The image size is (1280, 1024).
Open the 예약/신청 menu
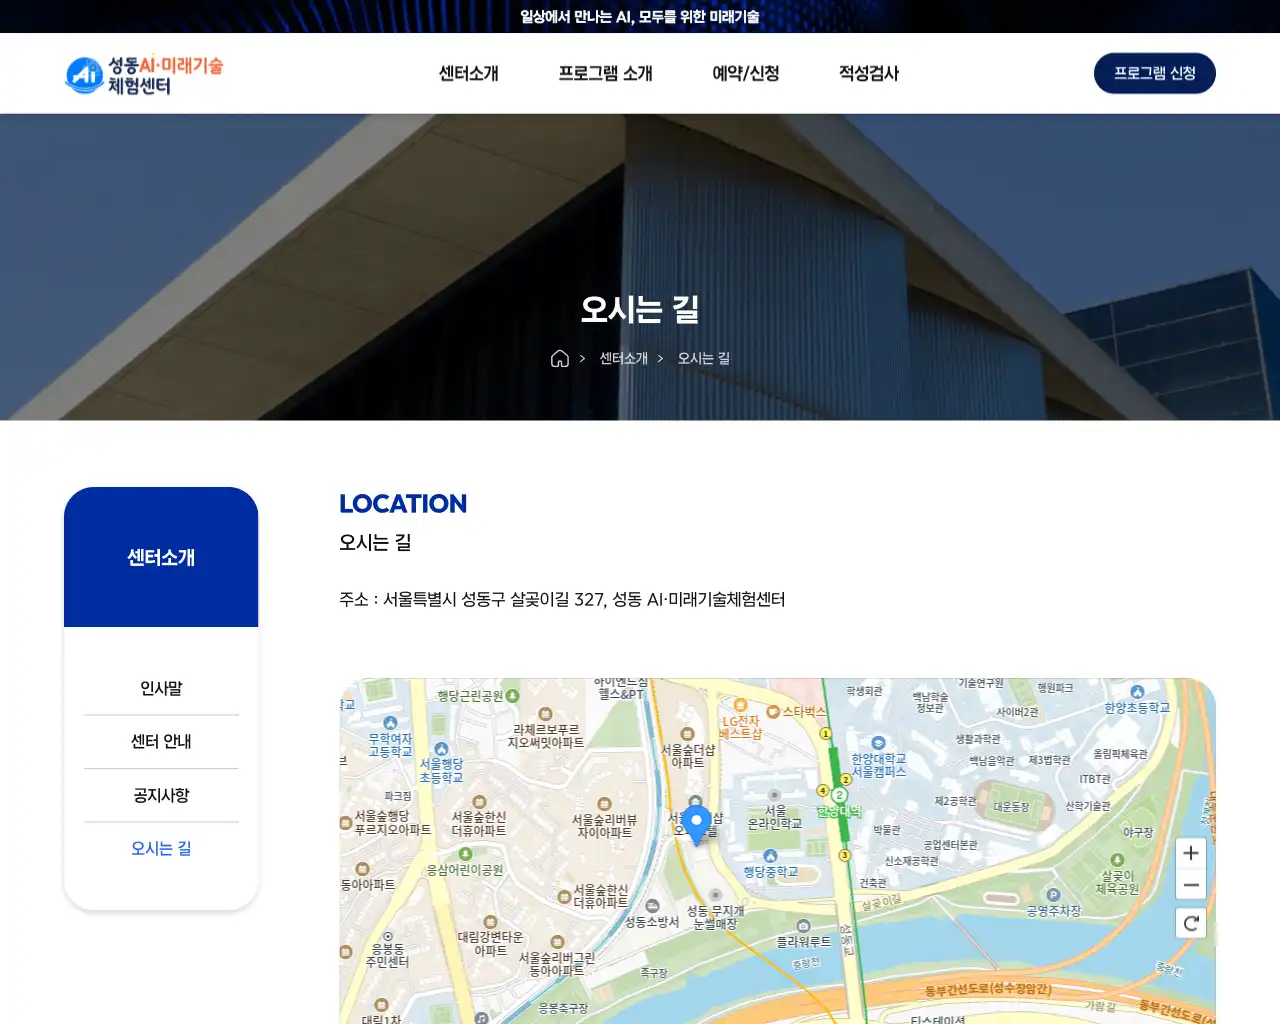745,73
